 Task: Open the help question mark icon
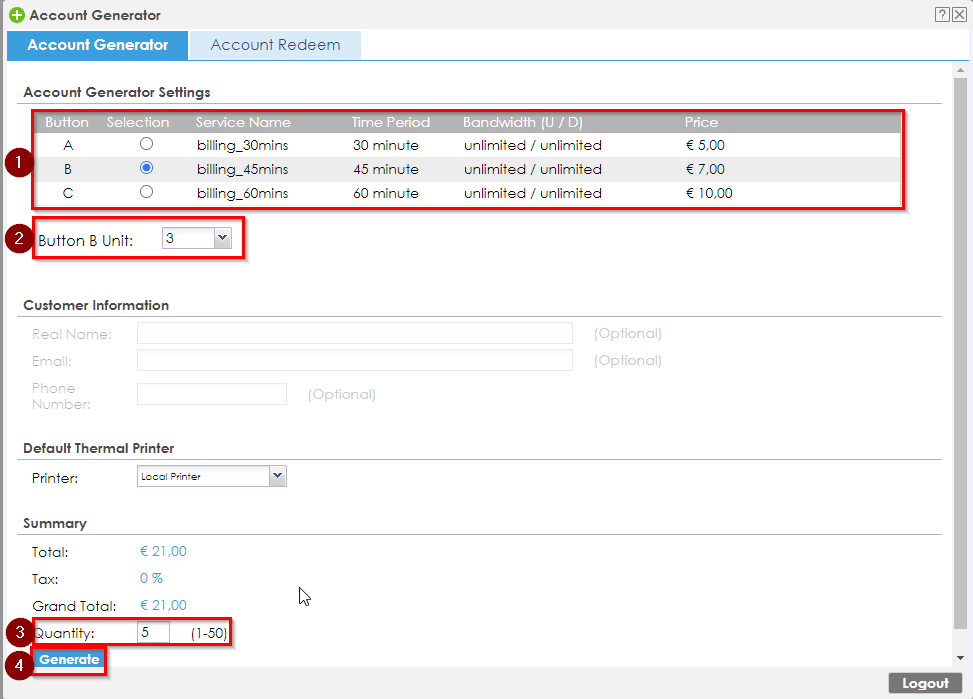942,14
